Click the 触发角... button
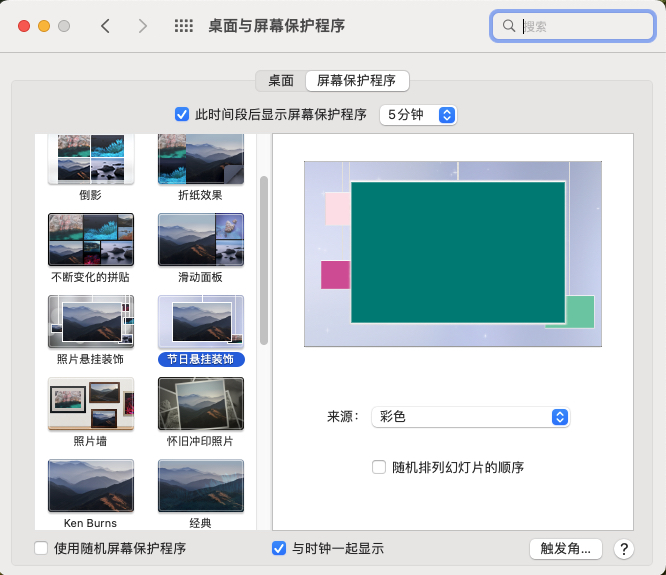 (566, 548)
